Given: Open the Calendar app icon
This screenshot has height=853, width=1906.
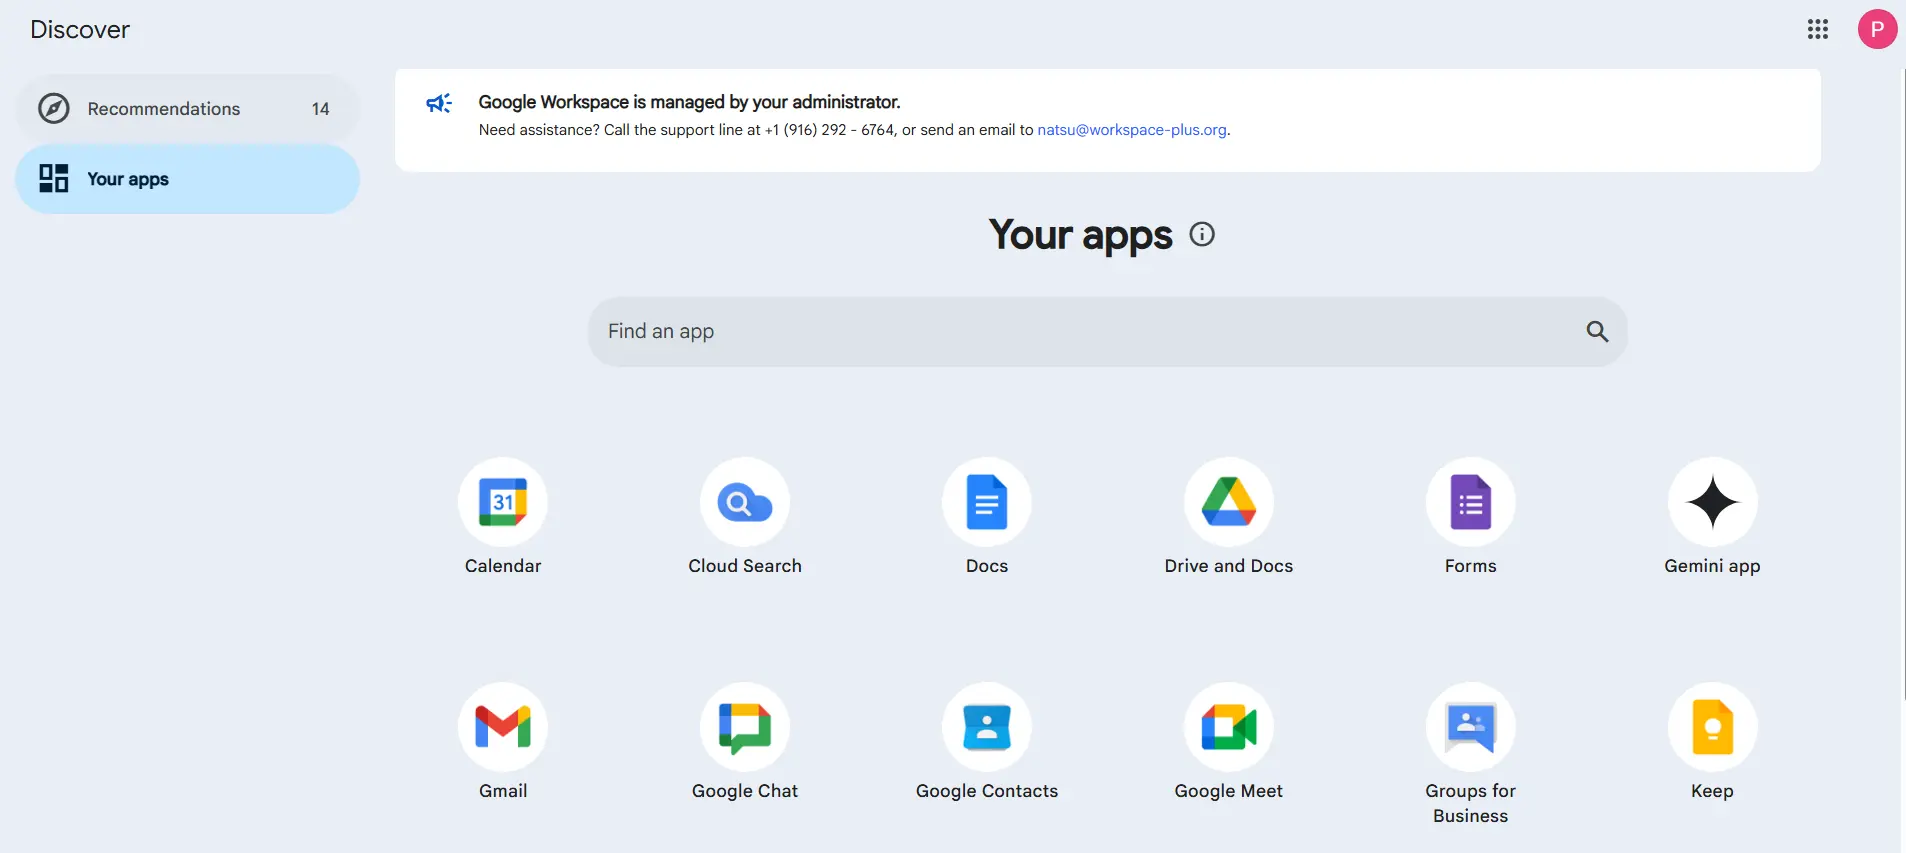Looking at the screenshot, I should [503, 502].
